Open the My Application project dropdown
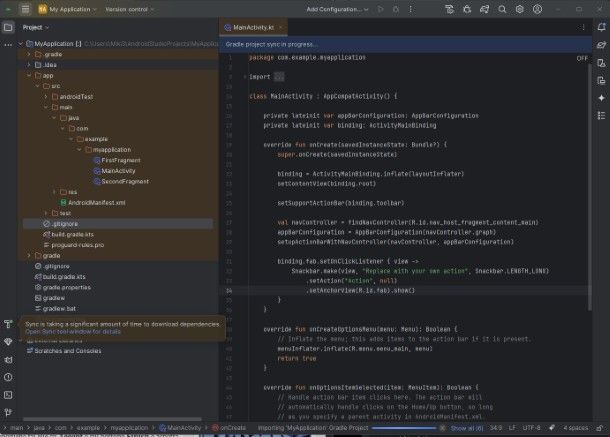 click(x=71, y=8)
